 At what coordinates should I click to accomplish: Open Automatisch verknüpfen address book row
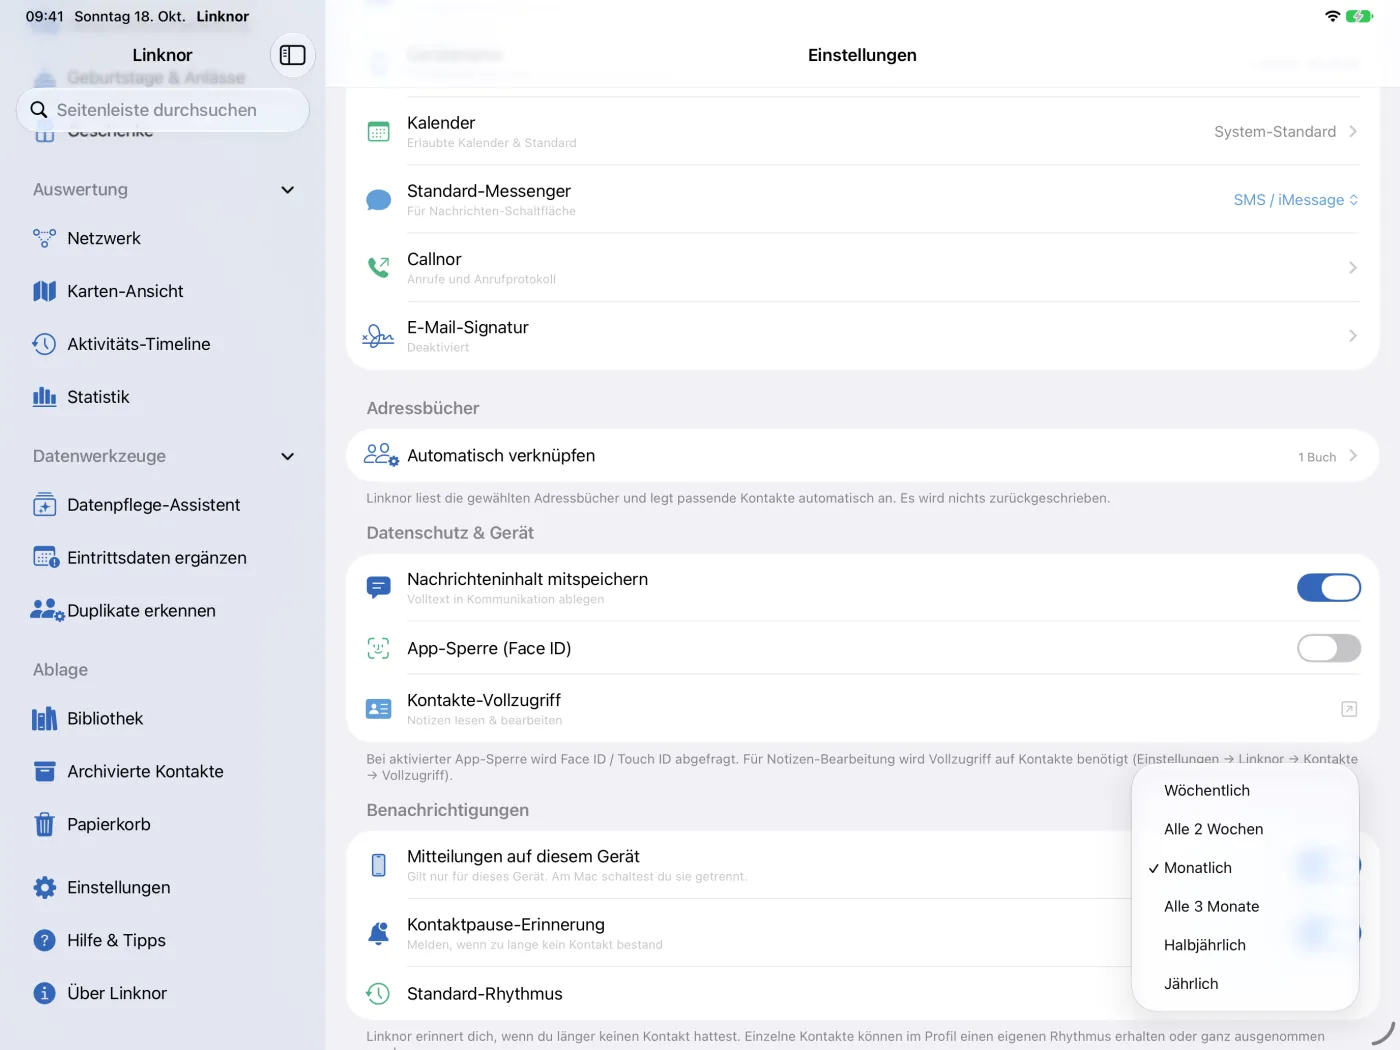(x=862, y=456)
